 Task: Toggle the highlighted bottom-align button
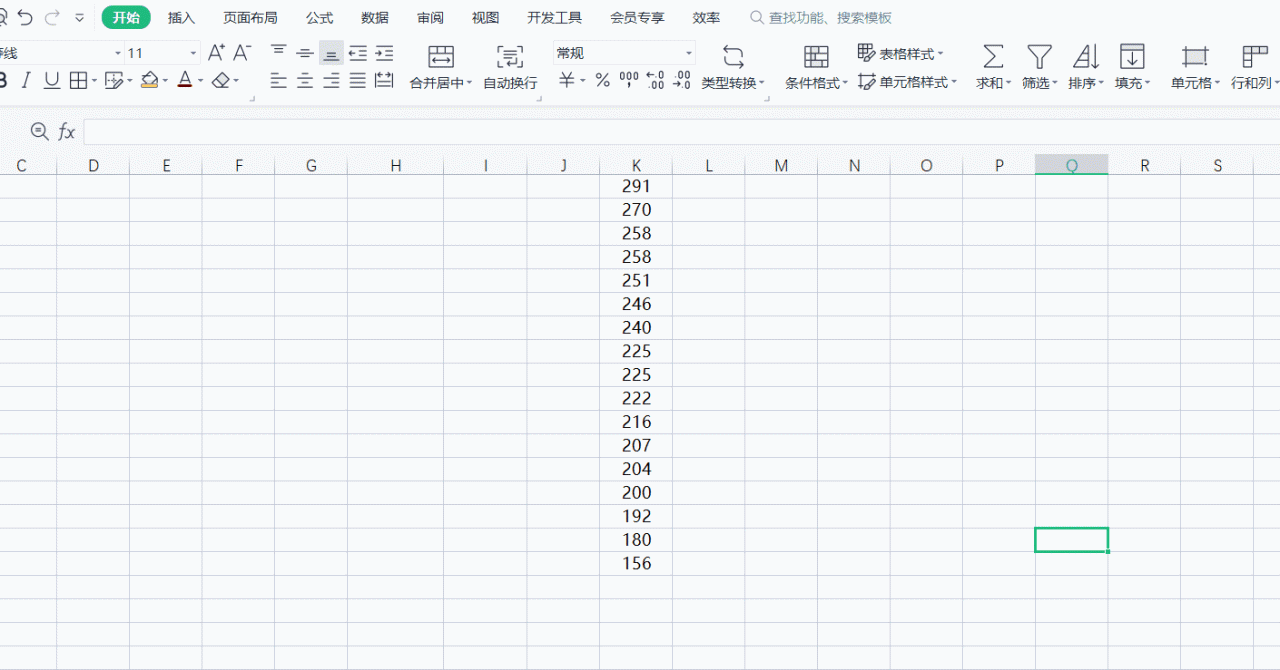[331, 53]
